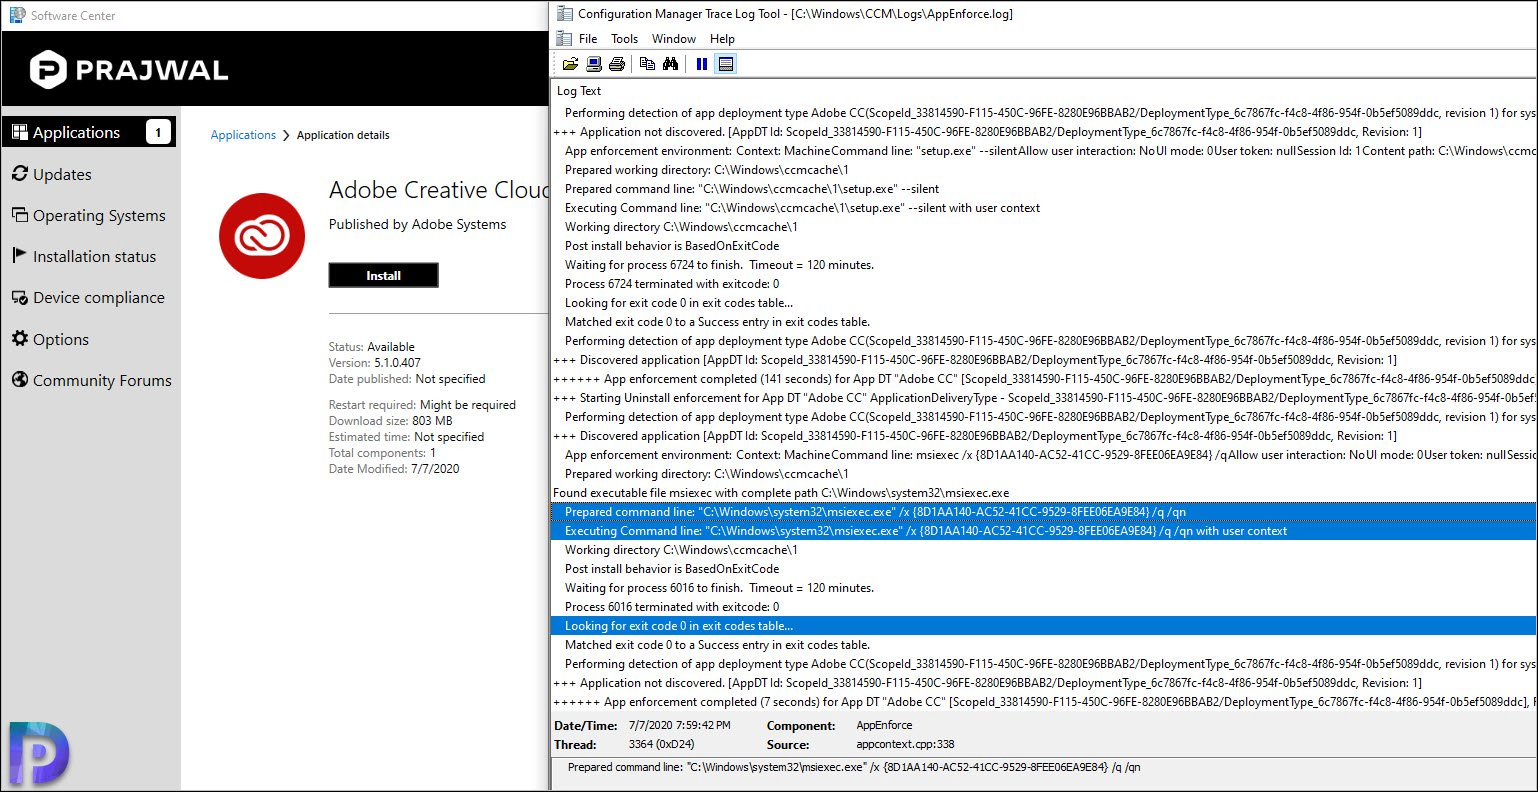Click the bottom detail pane command line text
Viewport: 1538px width, 792px height.
(x=854, y=768)
